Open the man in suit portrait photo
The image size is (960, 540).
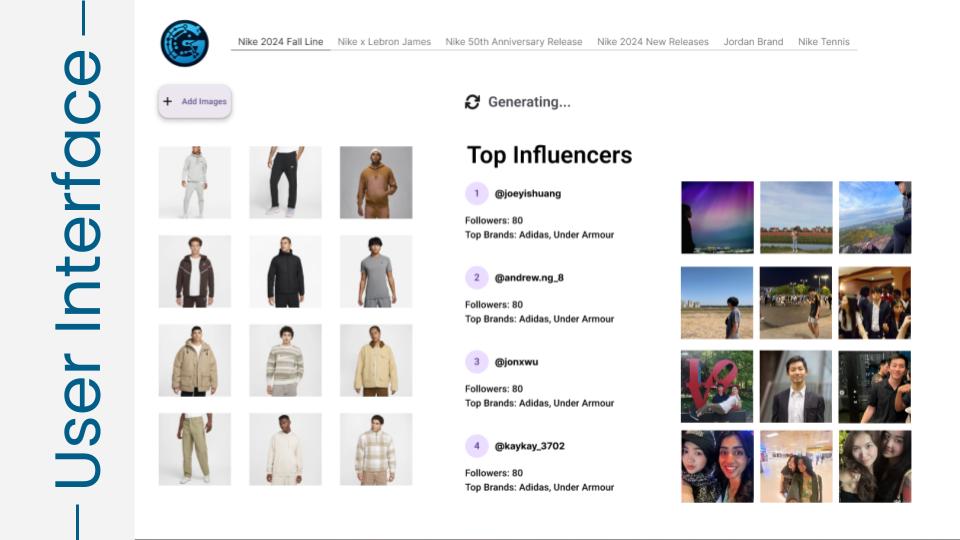point(796,386)
